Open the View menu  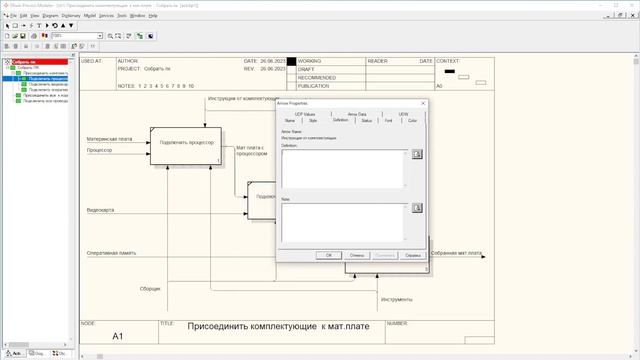(x=35, y=16)
